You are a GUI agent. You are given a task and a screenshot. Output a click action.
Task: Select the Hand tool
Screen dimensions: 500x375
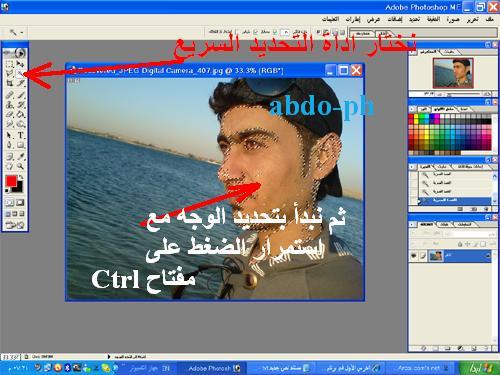10,166
